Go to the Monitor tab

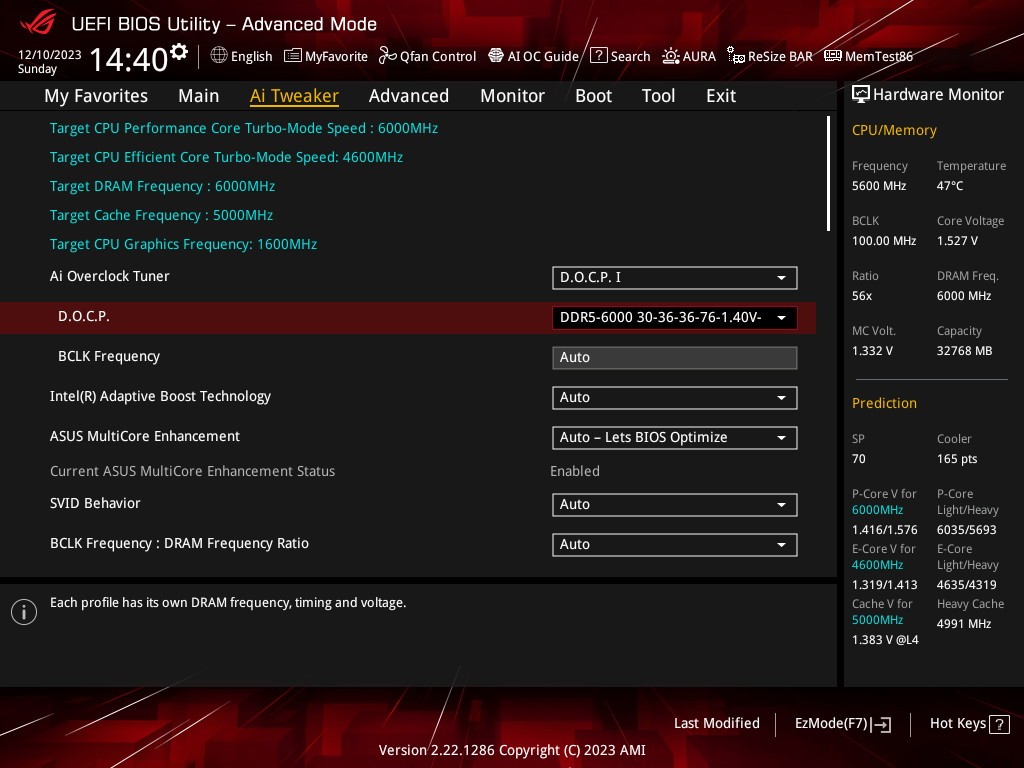[512, 96]
